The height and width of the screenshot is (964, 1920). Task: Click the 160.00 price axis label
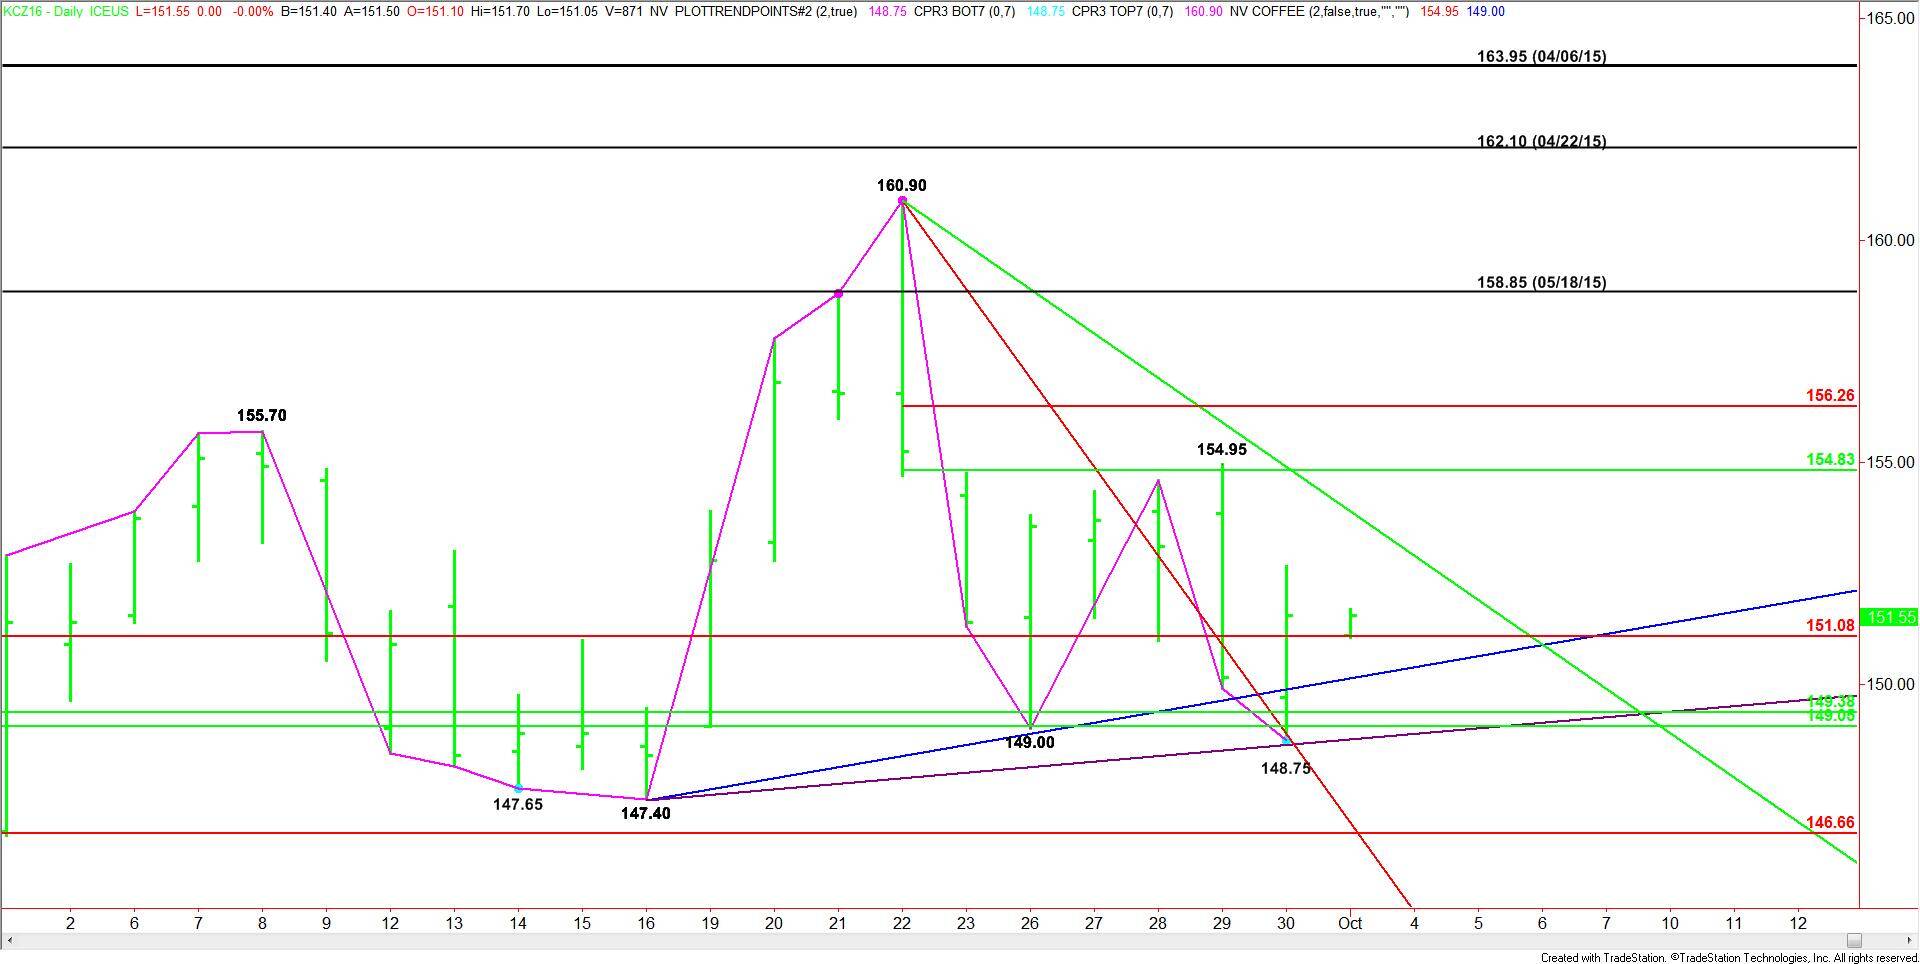coord(1893,240)
